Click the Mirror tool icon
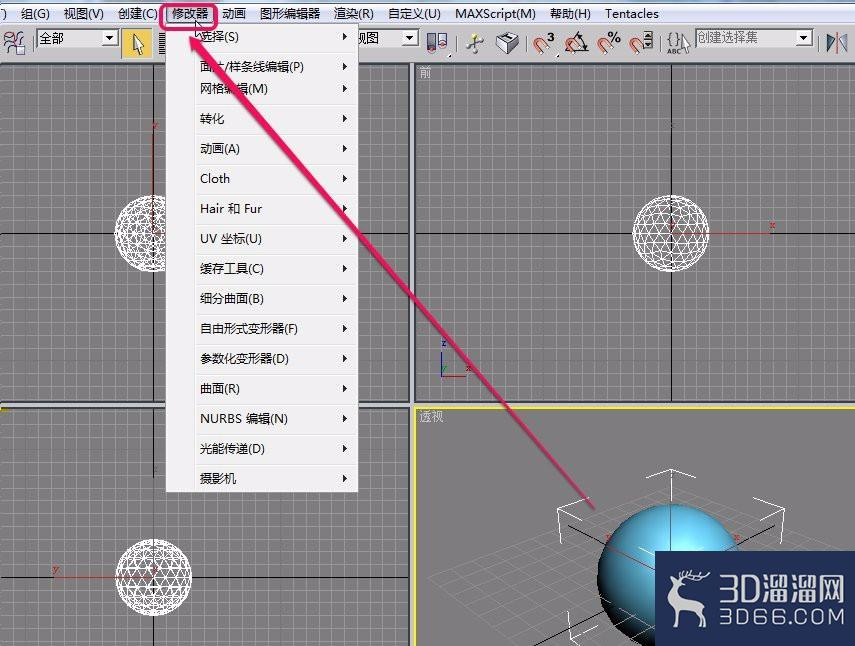 coord(836,43)
